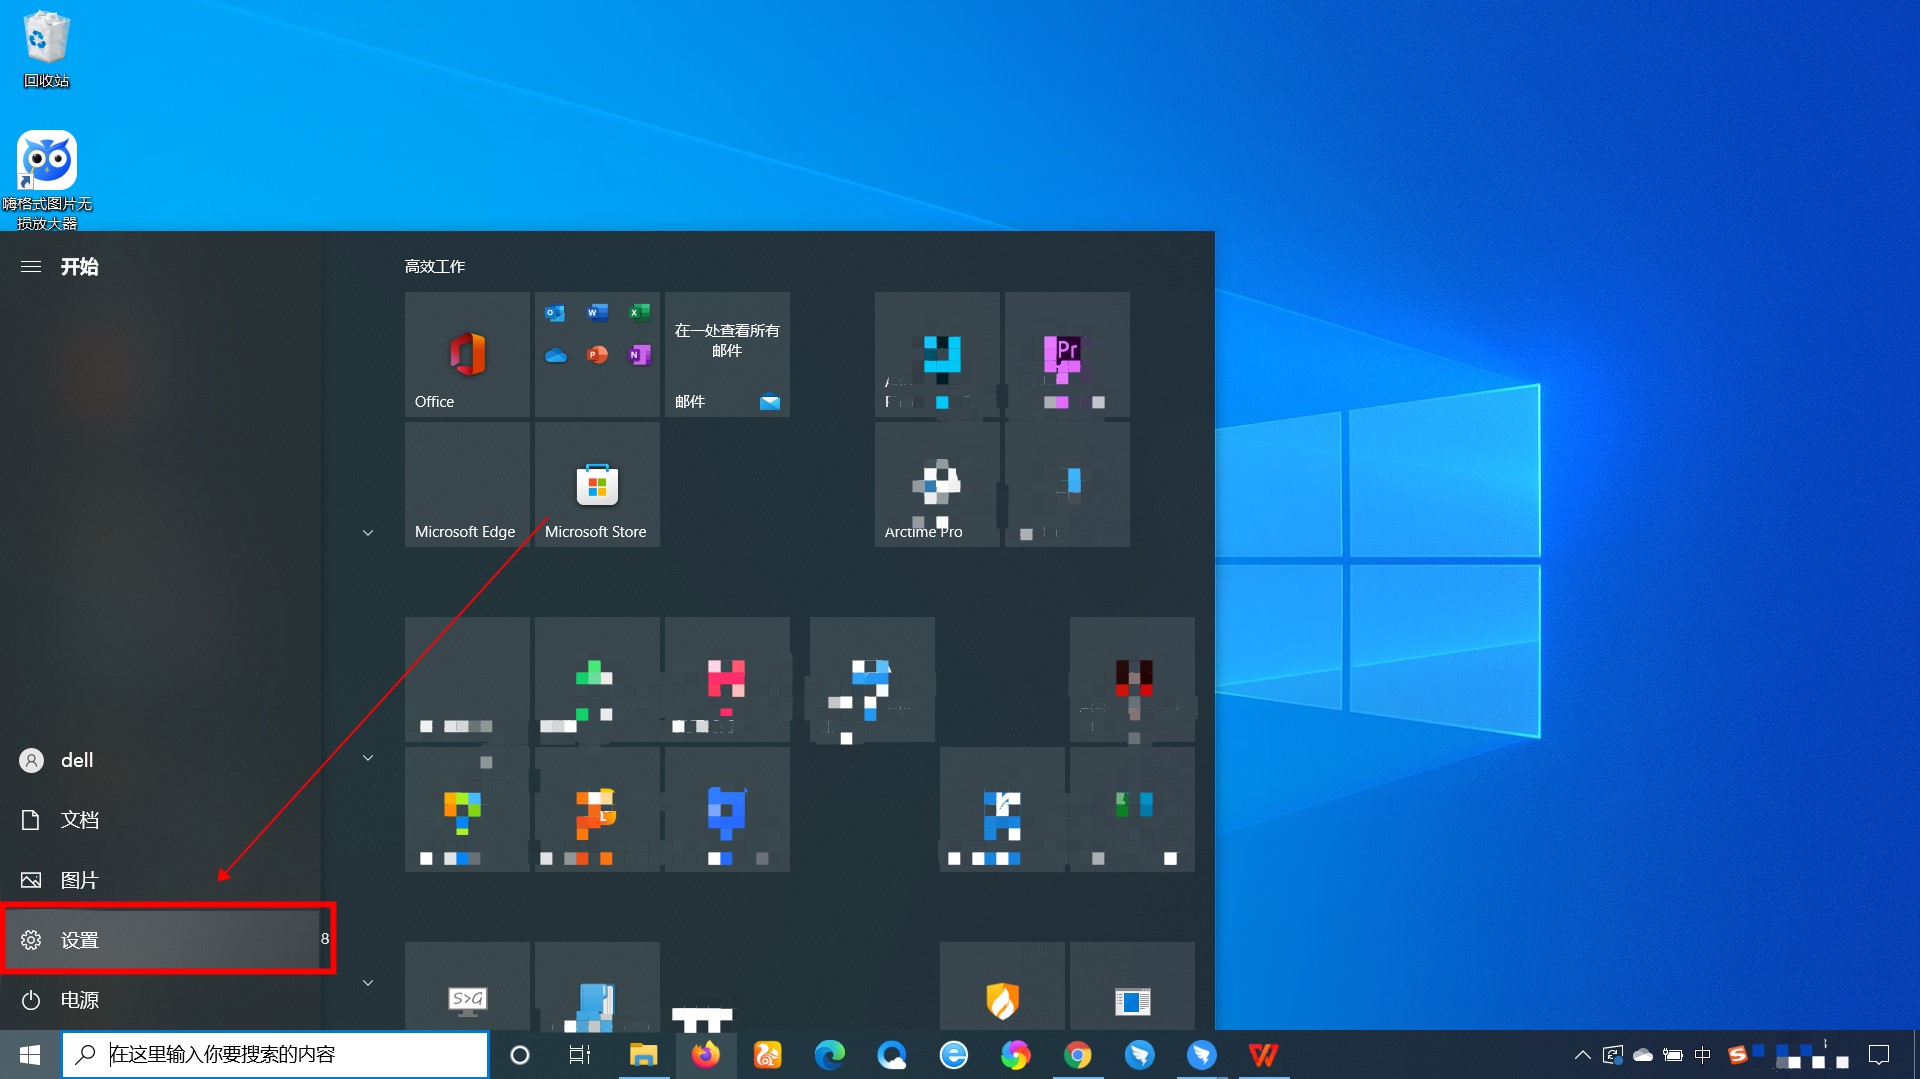Screen dimensions: 1920x1079
Task: Open the Office tile
Action: coord(466,354)
